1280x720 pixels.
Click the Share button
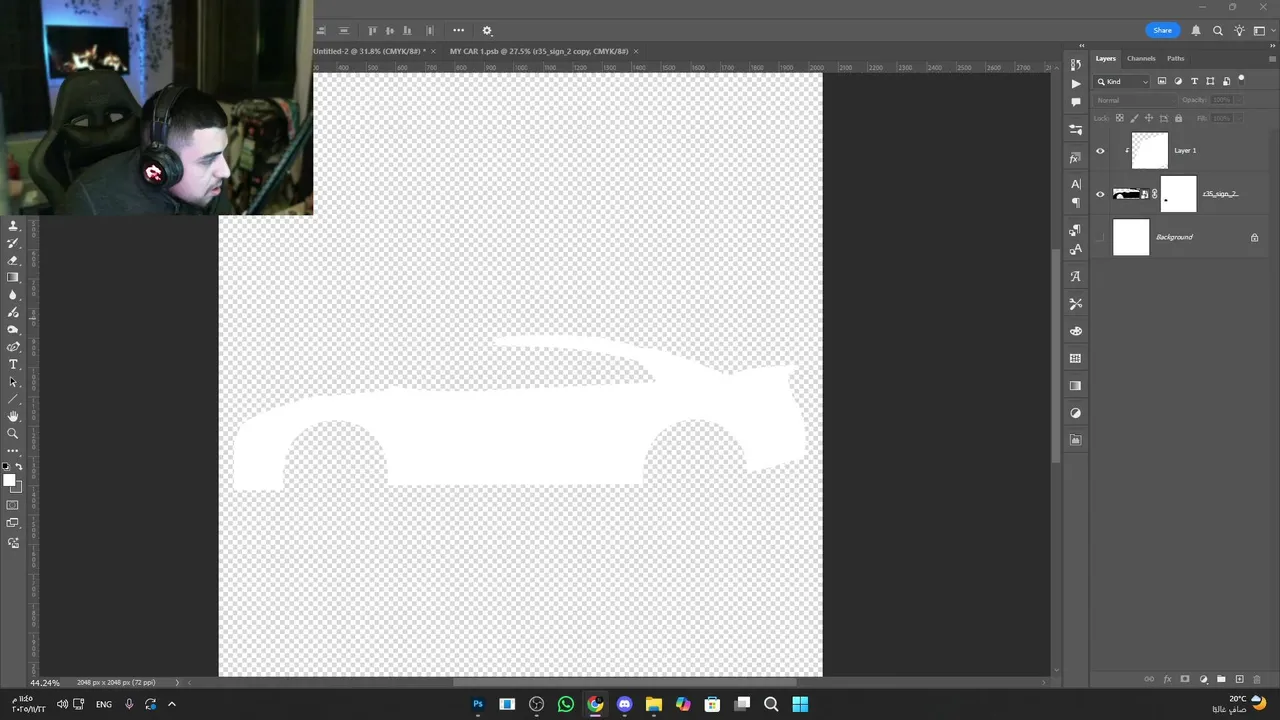(x=1162, y=30)
